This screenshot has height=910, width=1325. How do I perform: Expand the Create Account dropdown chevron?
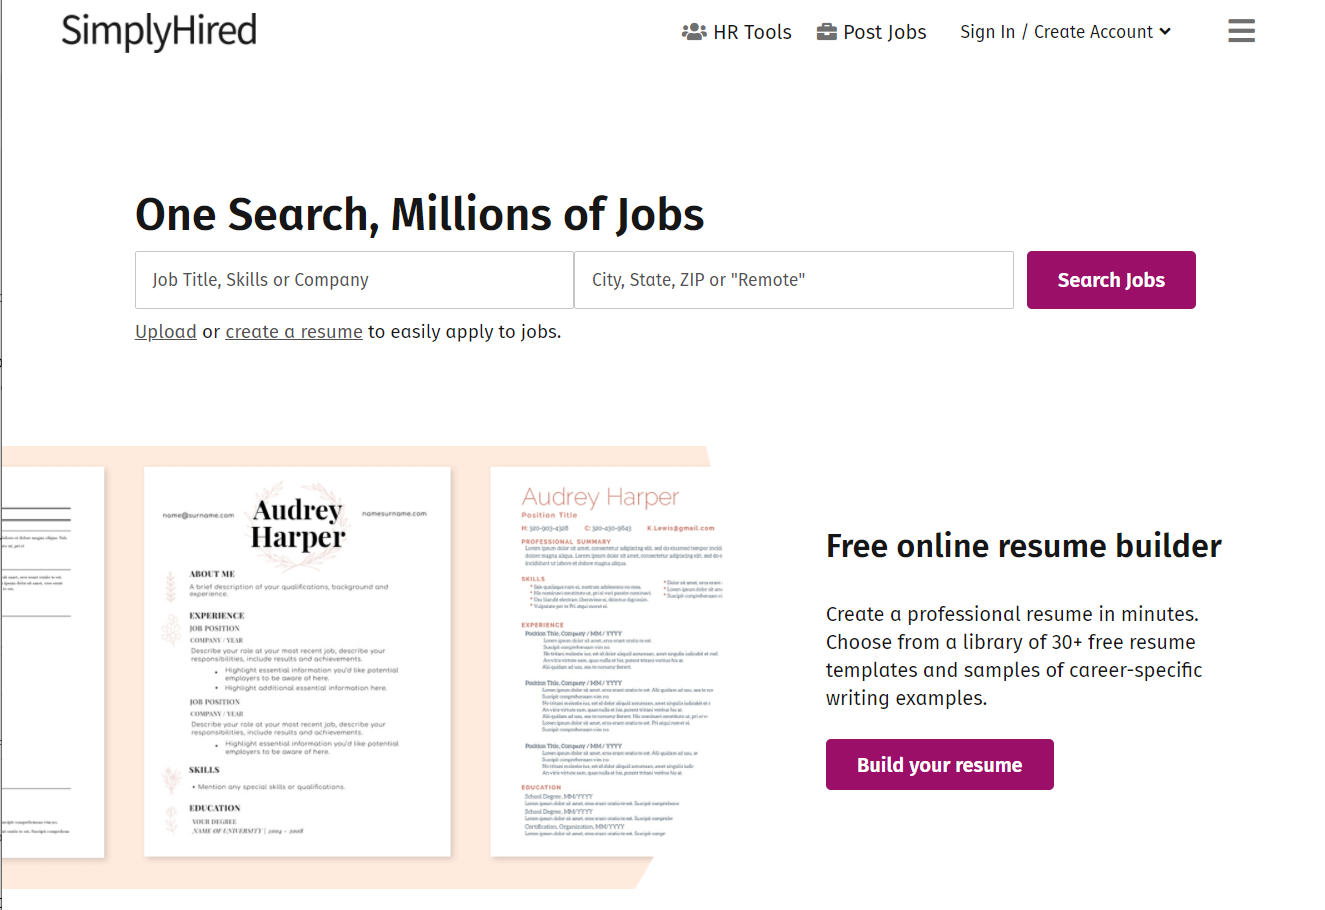point(1166,32)
